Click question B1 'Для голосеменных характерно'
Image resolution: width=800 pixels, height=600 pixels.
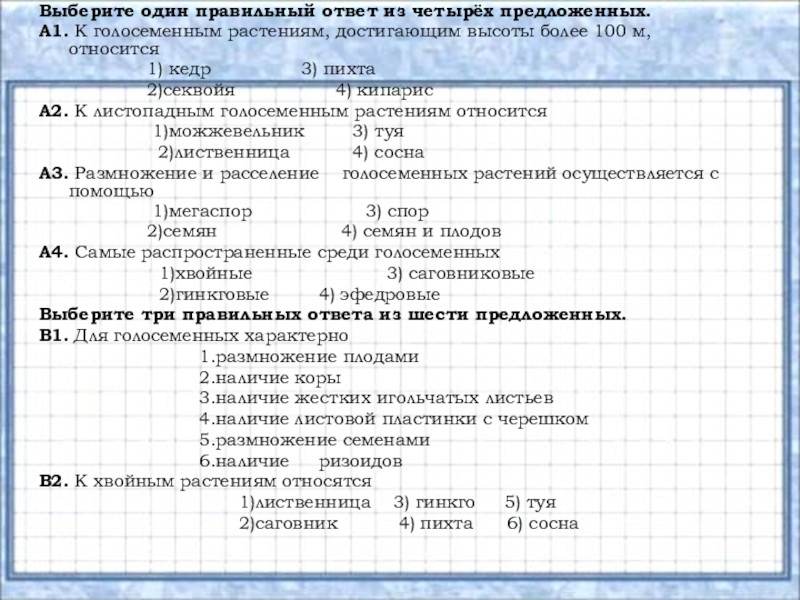(x=194, y=336)
